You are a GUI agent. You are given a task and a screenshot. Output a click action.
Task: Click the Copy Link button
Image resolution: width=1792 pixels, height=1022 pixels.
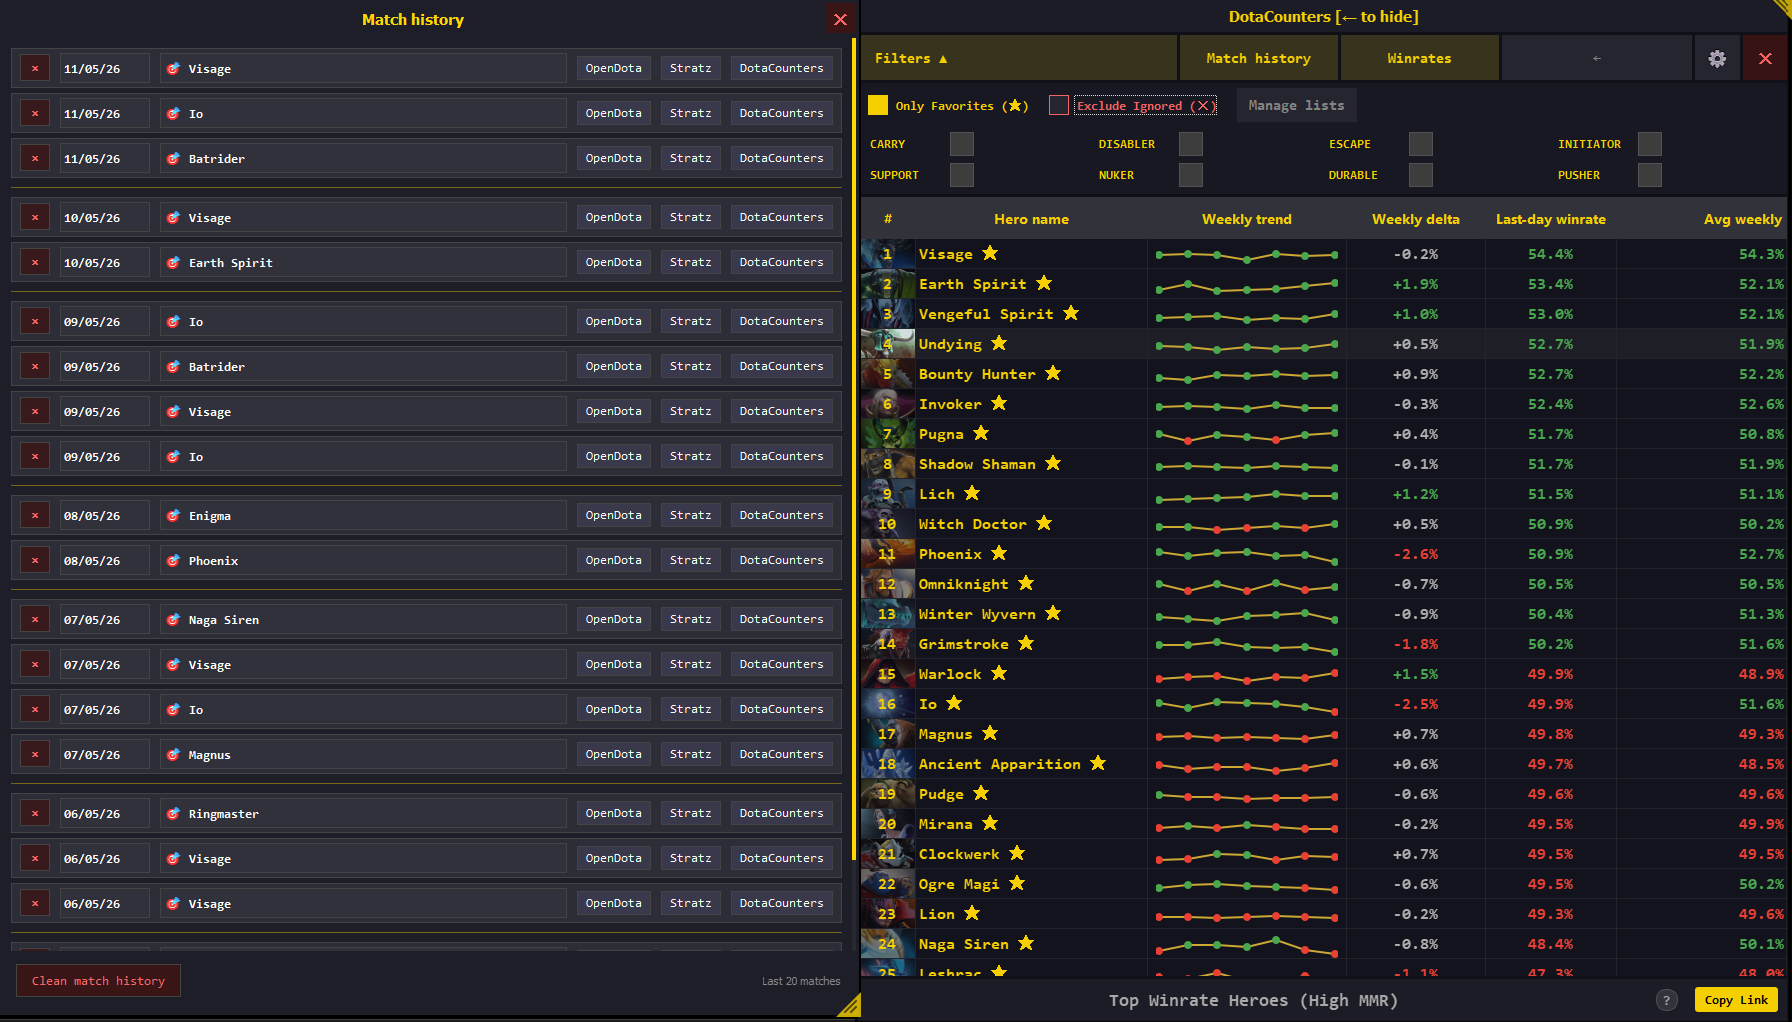click(1736, 1000)
